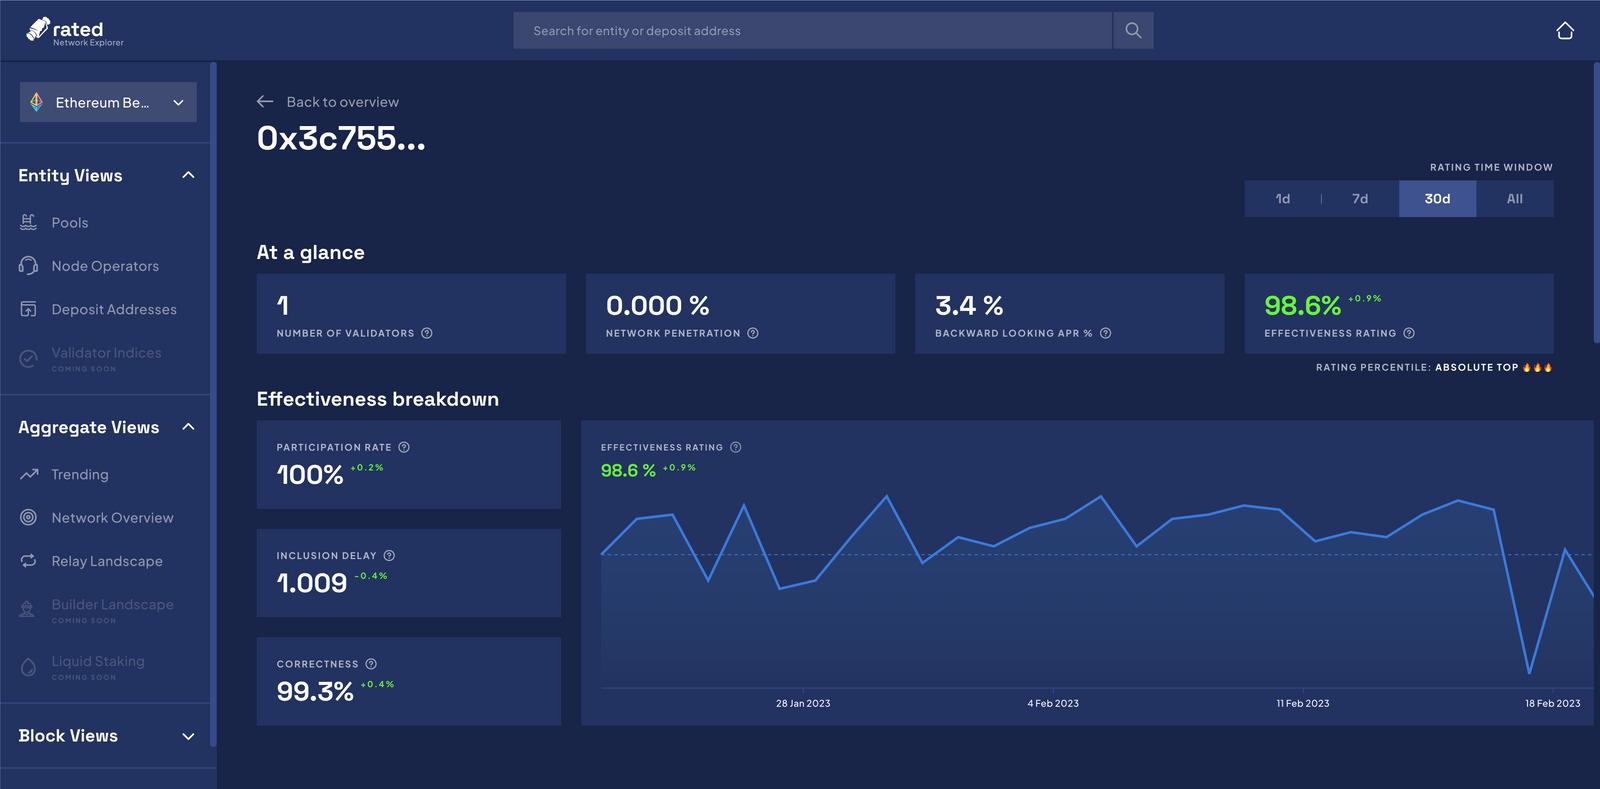The height and width of the screenshot is (789, 1600).
Task: Click help icon beside Number of Validators
Action: tap(427, 333)
